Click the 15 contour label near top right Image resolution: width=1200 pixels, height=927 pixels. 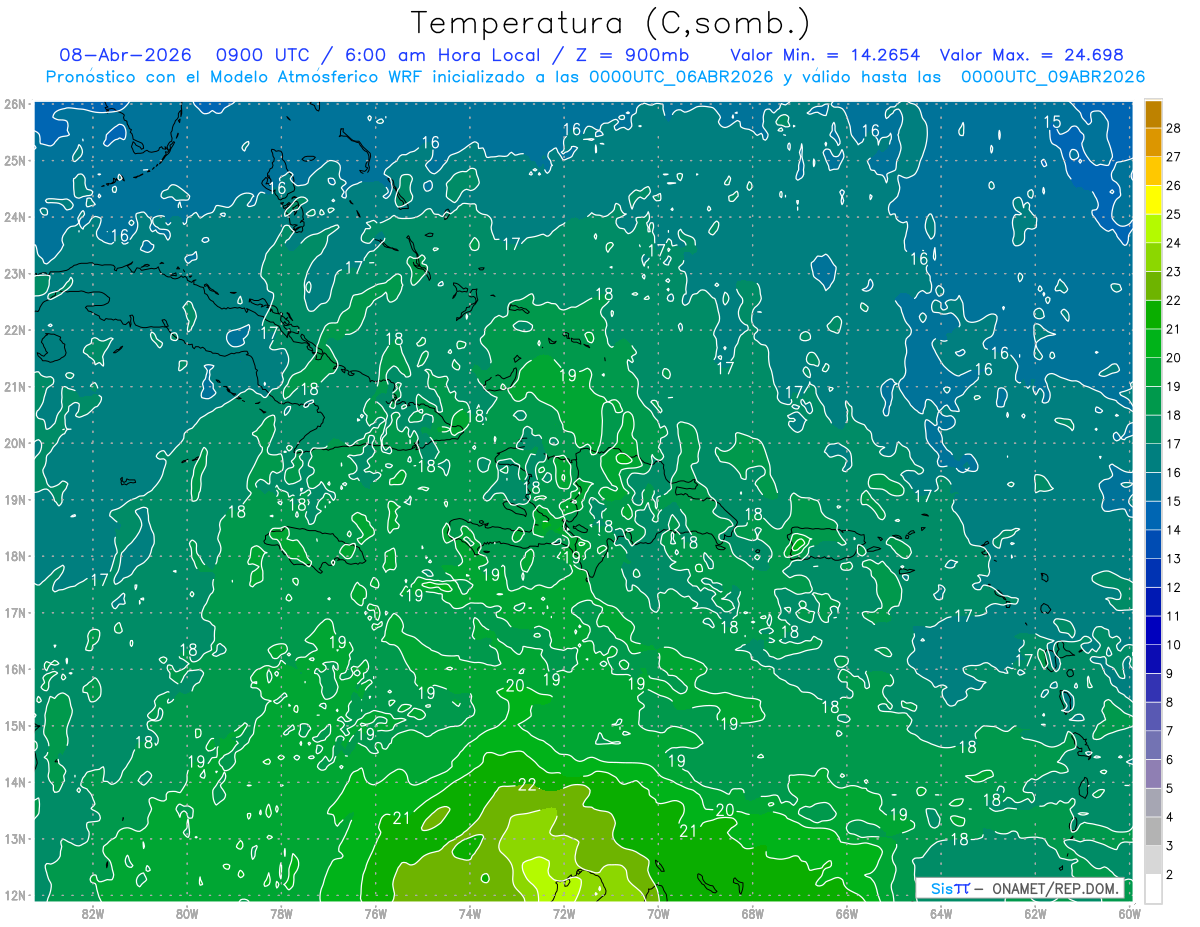[x=1053, y=122]
